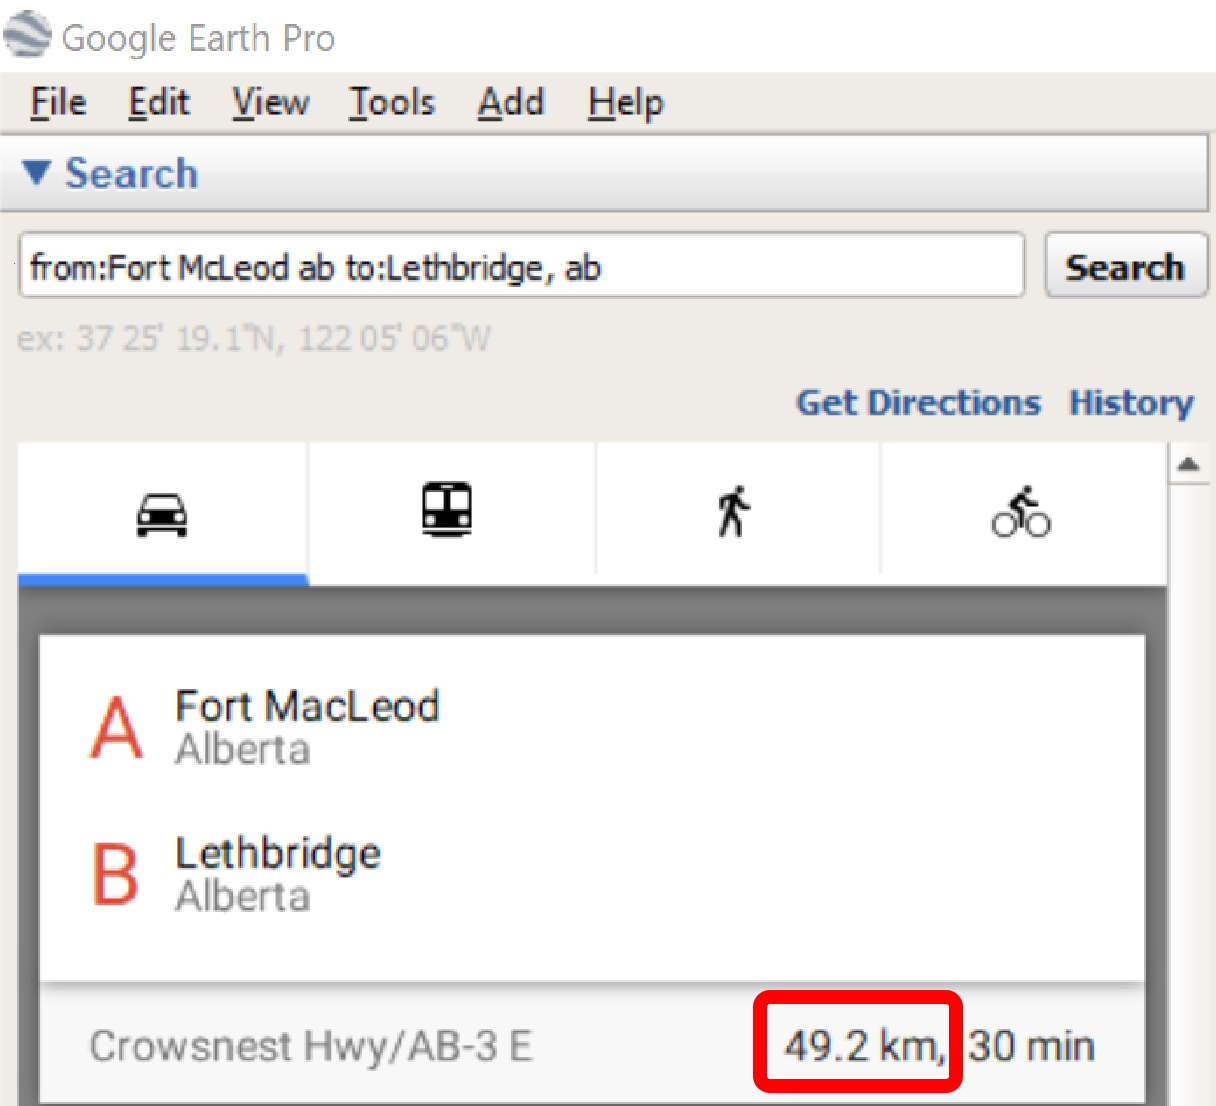Click the Google Earth Pro logo icon

tap(27, 35)
